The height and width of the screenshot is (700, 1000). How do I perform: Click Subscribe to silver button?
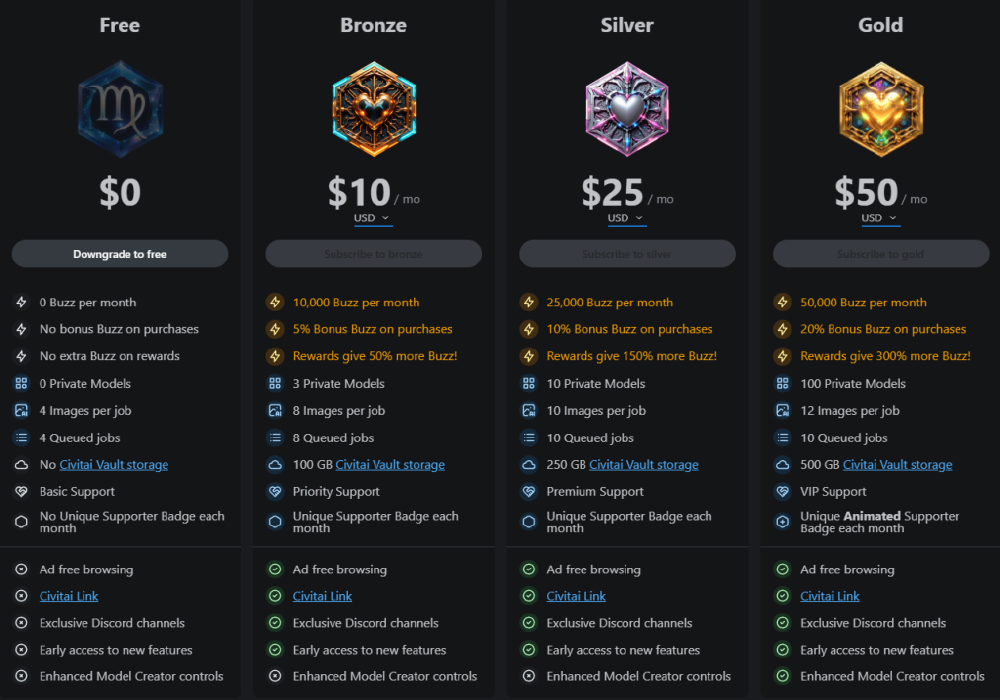627,254
